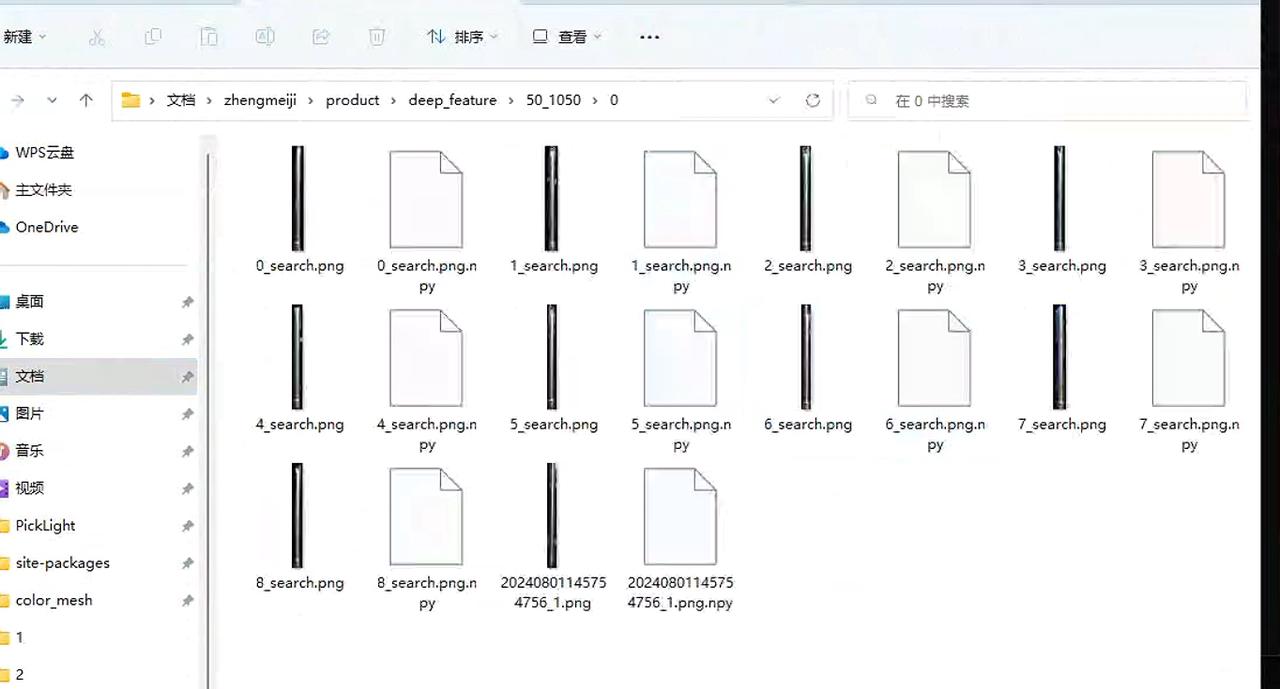Navigate up one folder level
1280x689 pixels.
pos(86,100)
